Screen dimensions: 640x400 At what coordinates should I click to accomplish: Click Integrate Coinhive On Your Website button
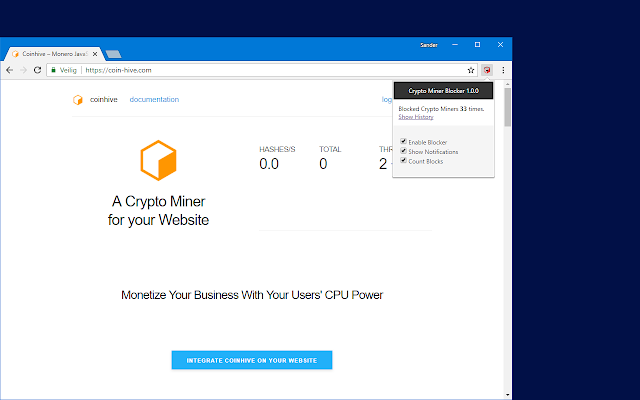[x=252, y=360]
